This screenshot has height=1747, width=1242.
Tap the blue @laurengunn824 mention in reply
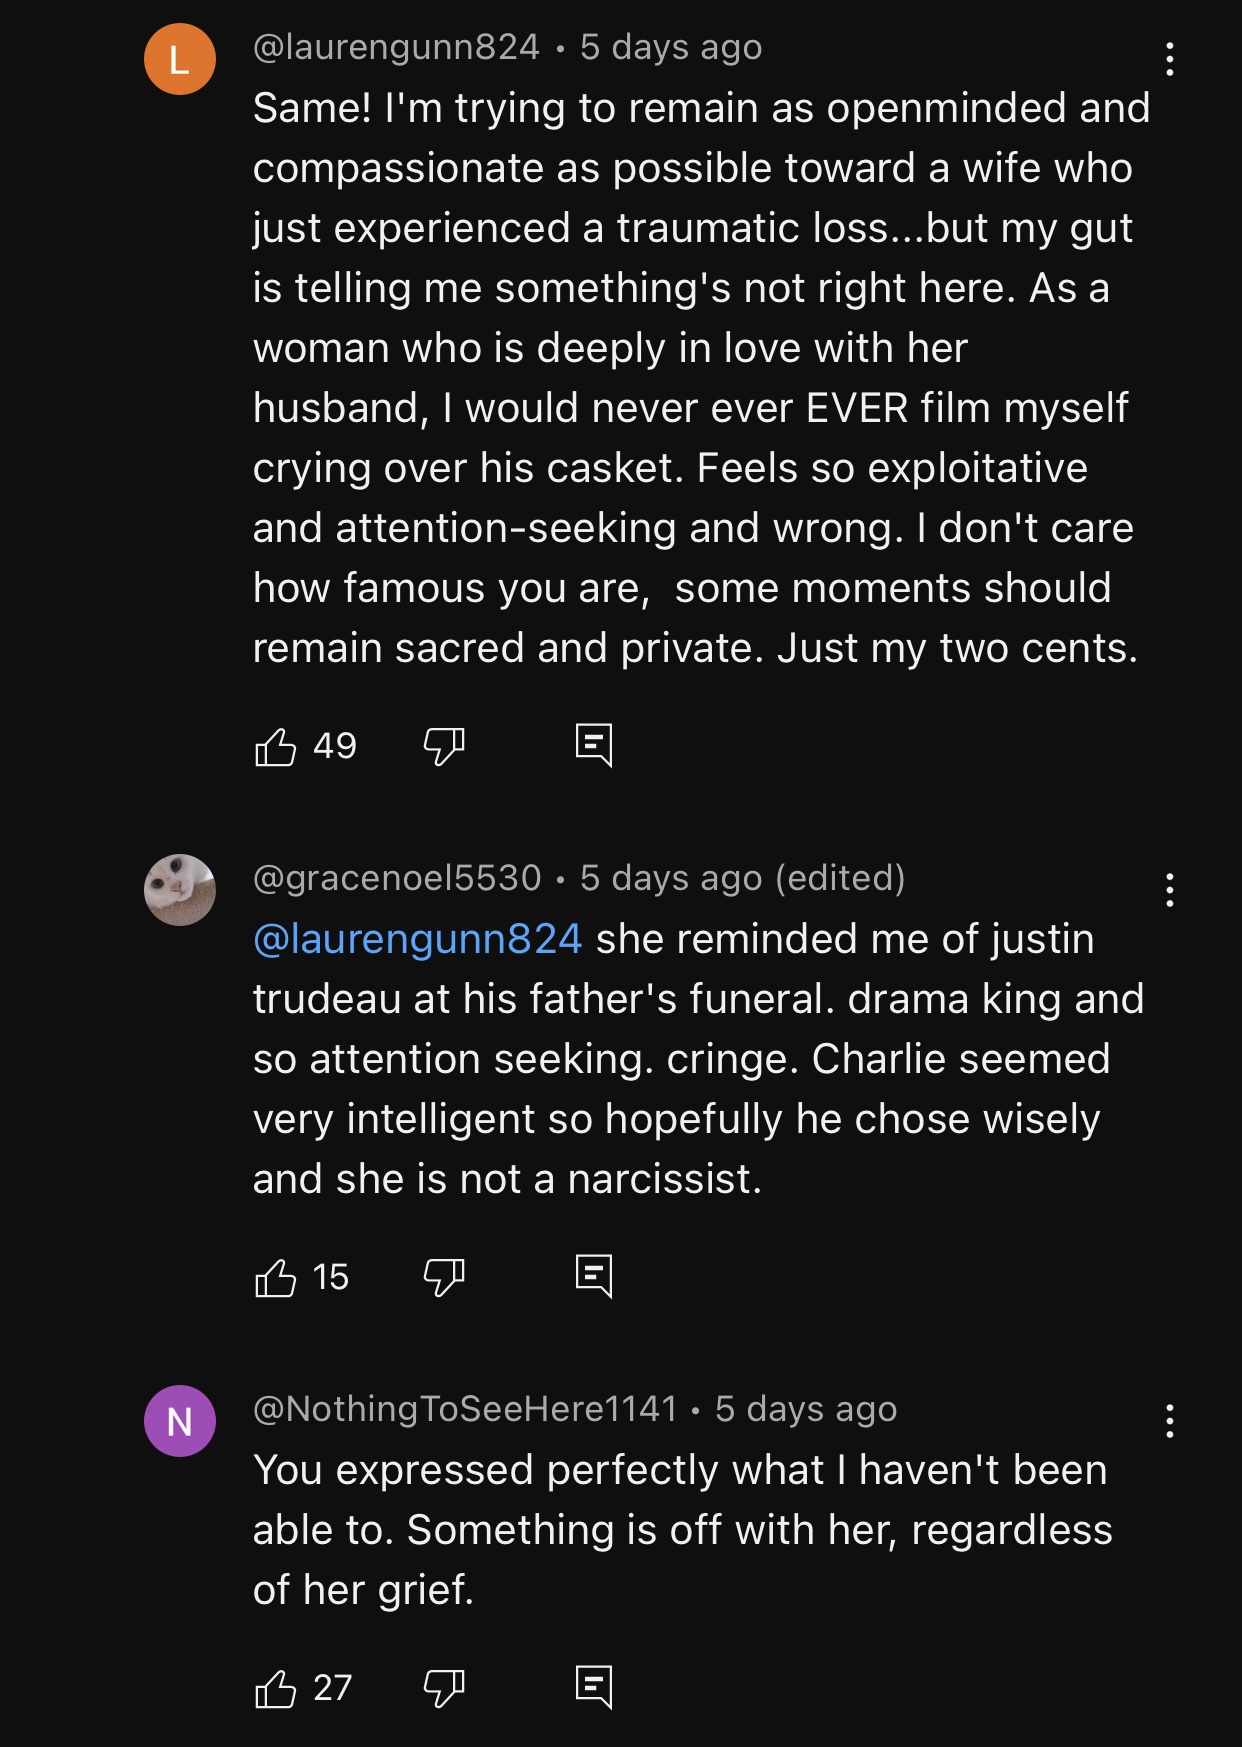tap(417, 939)
